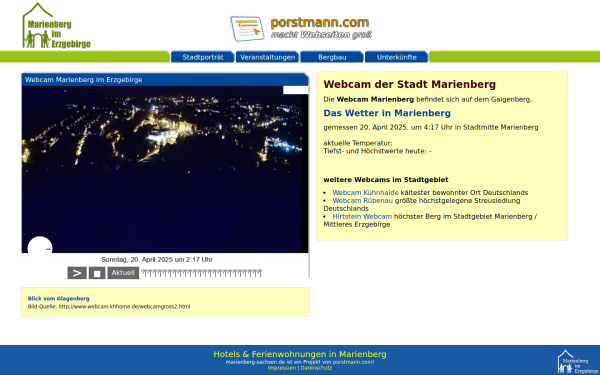Visit the porstmann.com banner

pos(301,29)
